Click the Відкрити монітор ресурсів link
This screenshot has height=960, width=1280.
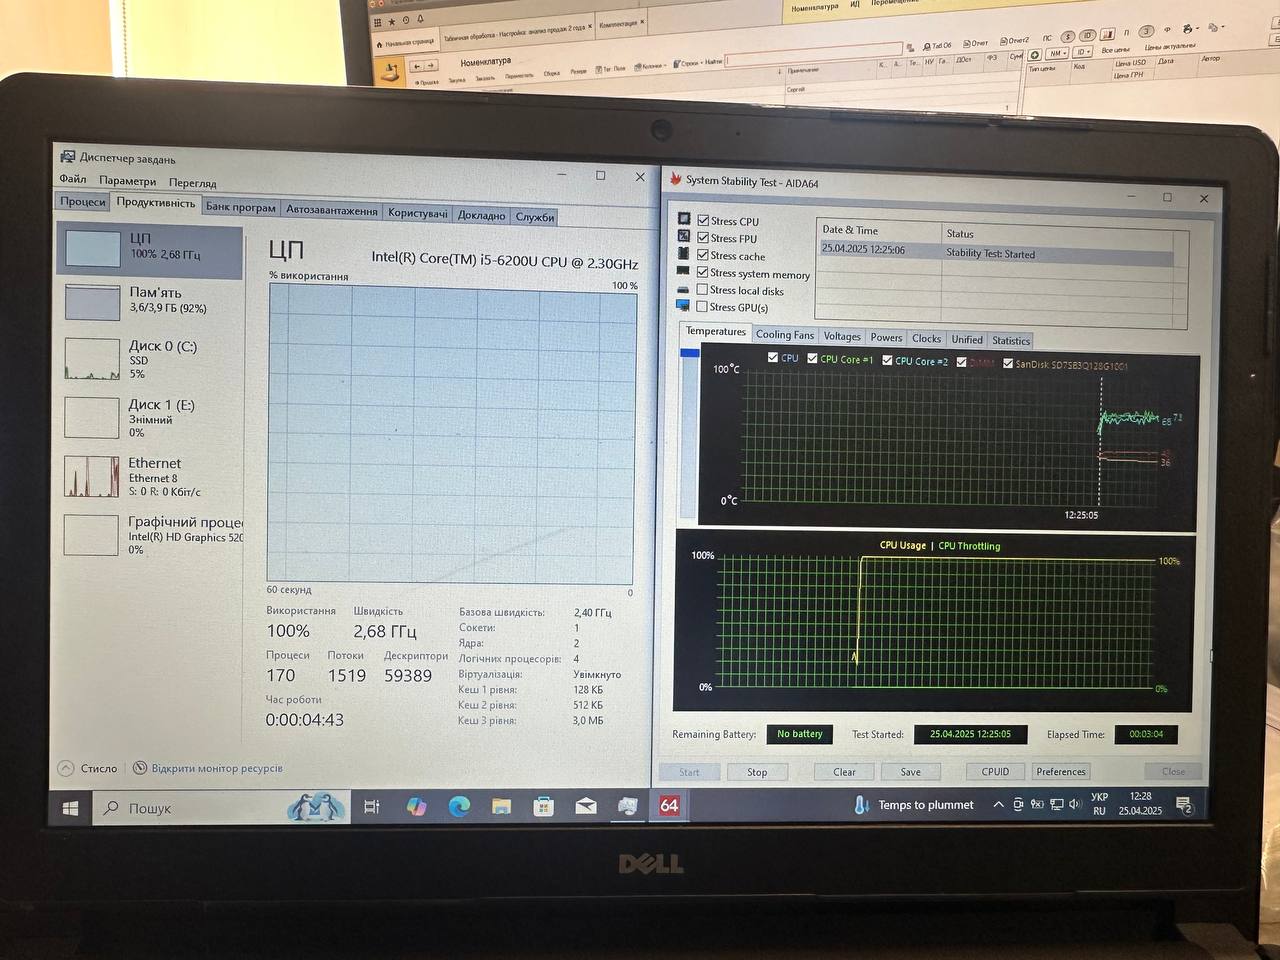coord(216,768)
